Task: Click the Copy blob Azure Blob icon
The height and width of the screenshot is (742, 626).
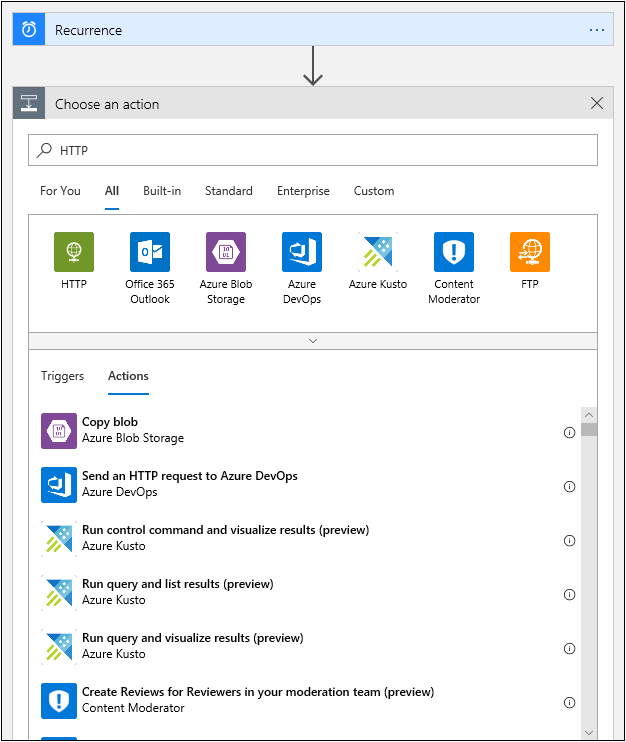Action: pyautogui.click(x=59, y=431)
